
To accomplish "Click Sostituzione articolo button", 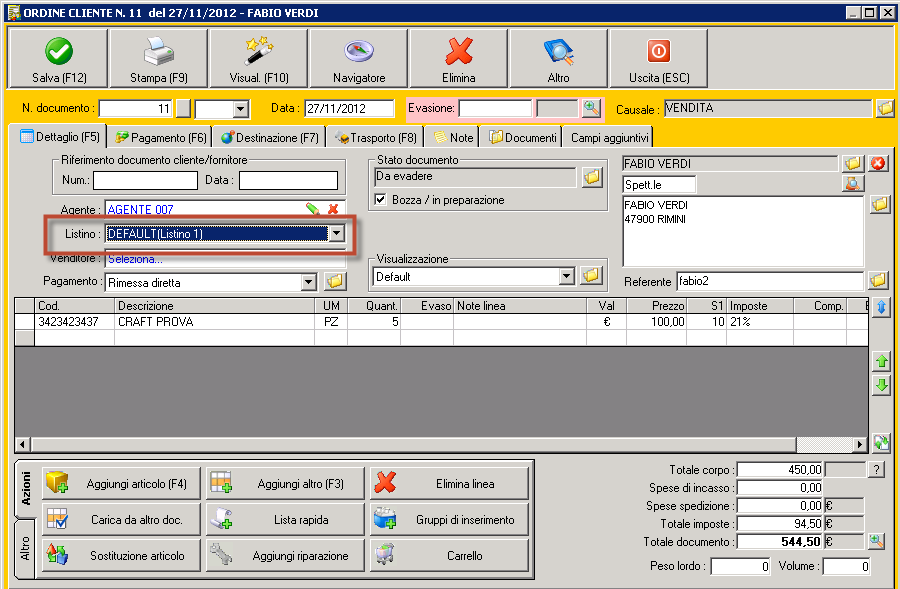I will pyautogui.click(x=122, y=555).
